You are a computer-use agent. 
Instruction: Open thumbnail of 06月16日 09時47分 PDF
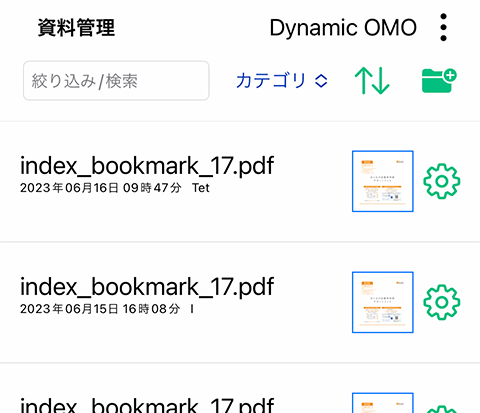(383, 181)
